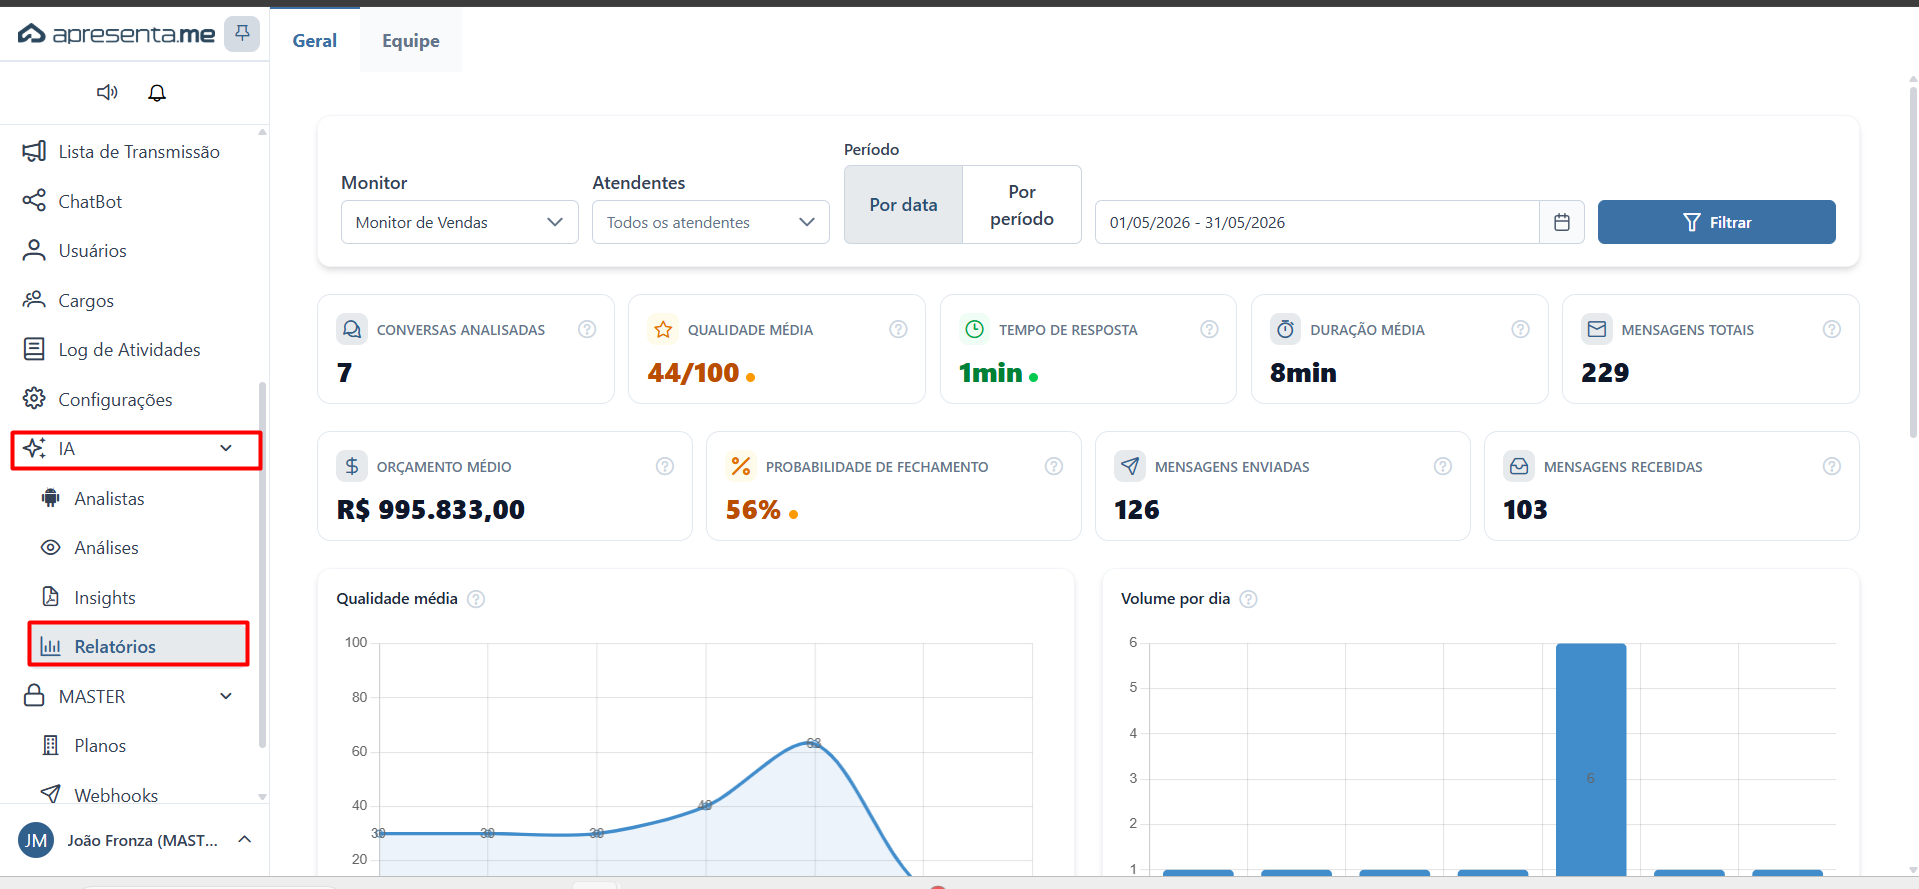
Task: Show help for Tempo de Resposta
Action: (1210, 329)
